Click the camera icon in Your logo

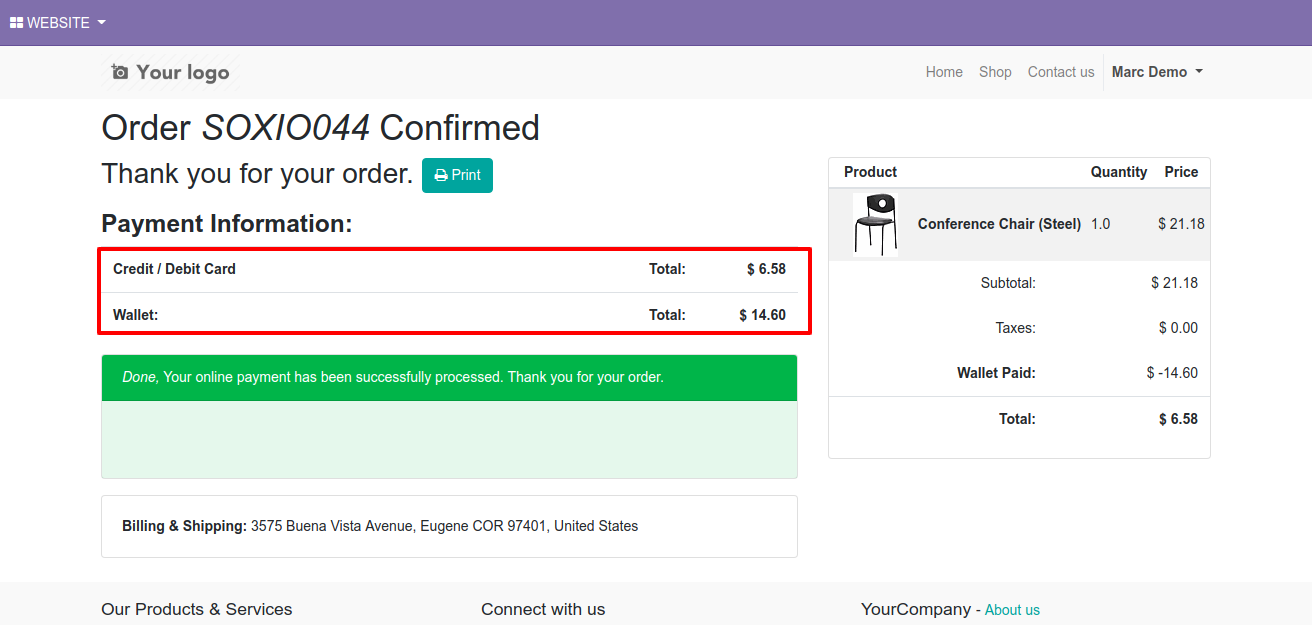coord(120,72)
